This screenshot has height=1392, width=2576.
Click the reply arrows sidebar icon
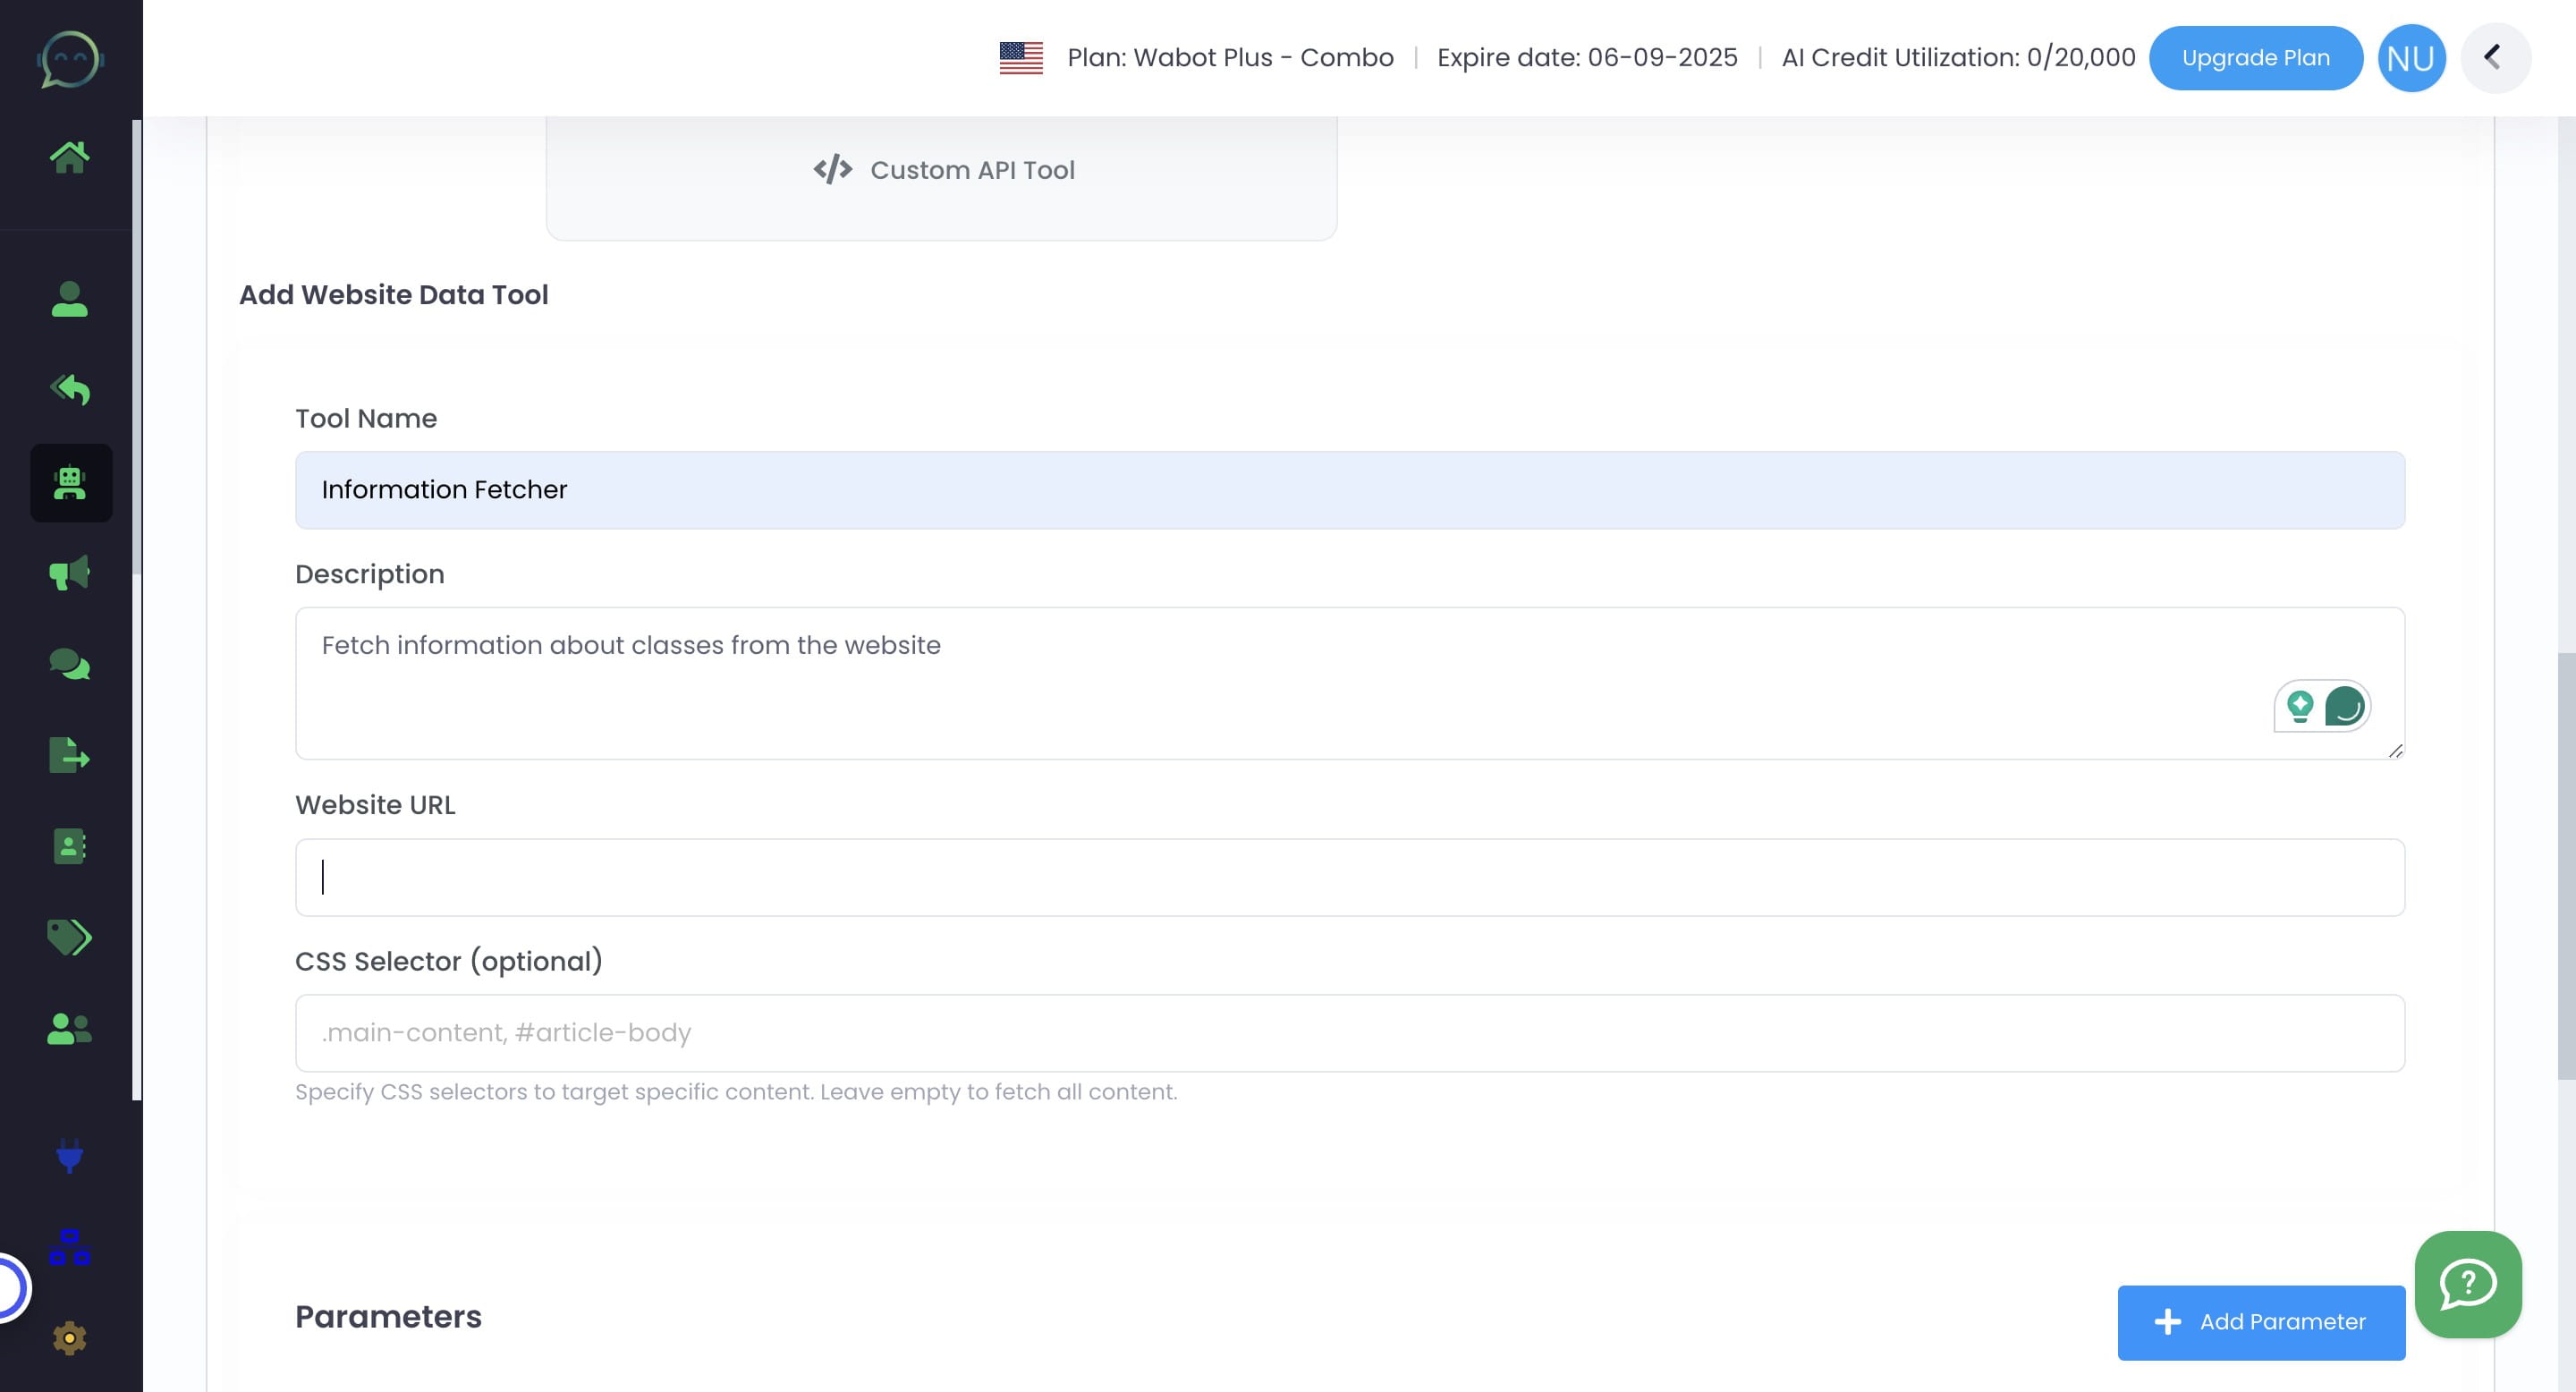tap(69, 390)
